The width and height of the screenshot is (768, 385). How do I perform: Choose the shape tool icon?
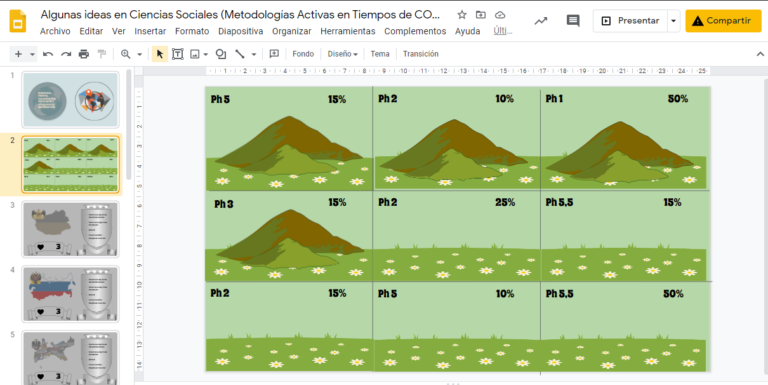point(221,54)
